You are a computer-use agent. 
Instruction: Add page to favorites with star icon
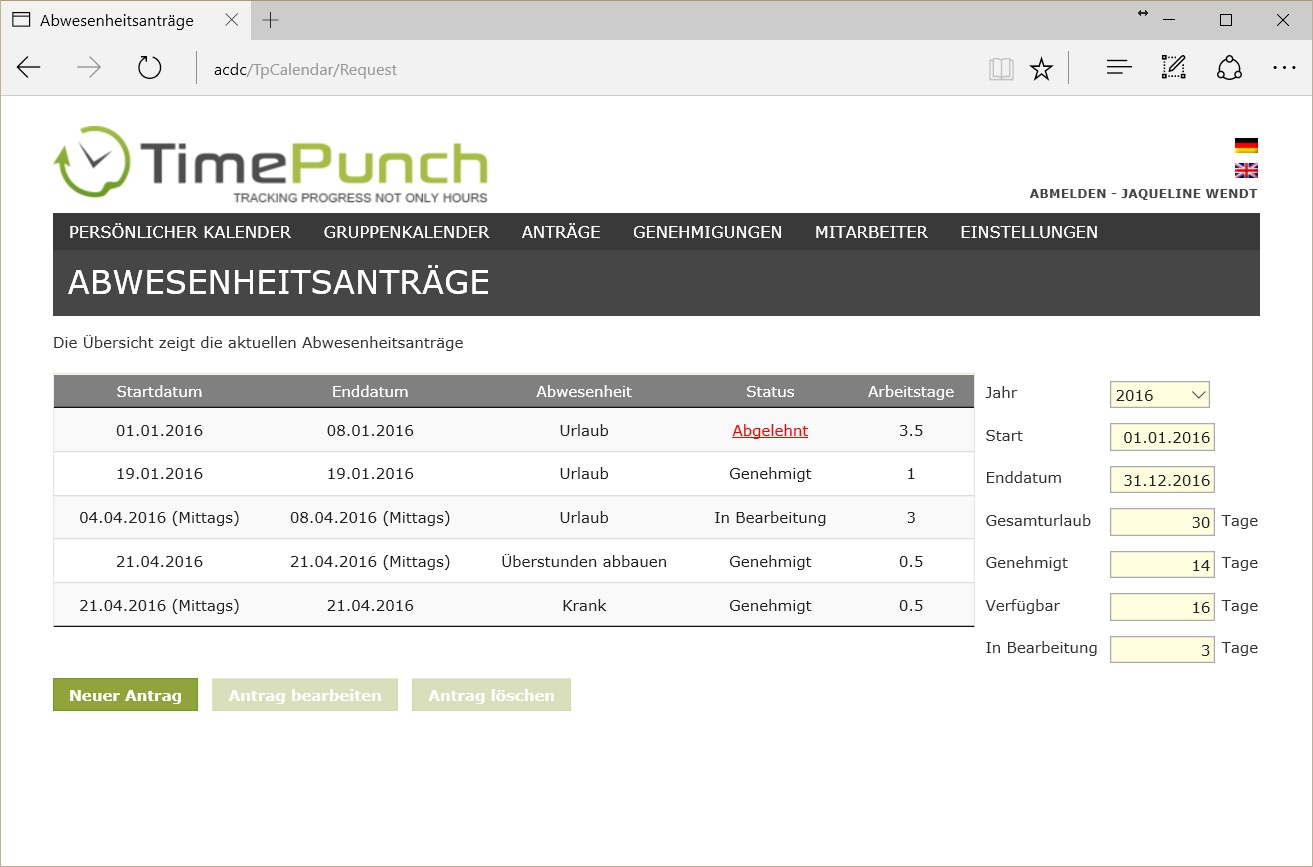1041,69
